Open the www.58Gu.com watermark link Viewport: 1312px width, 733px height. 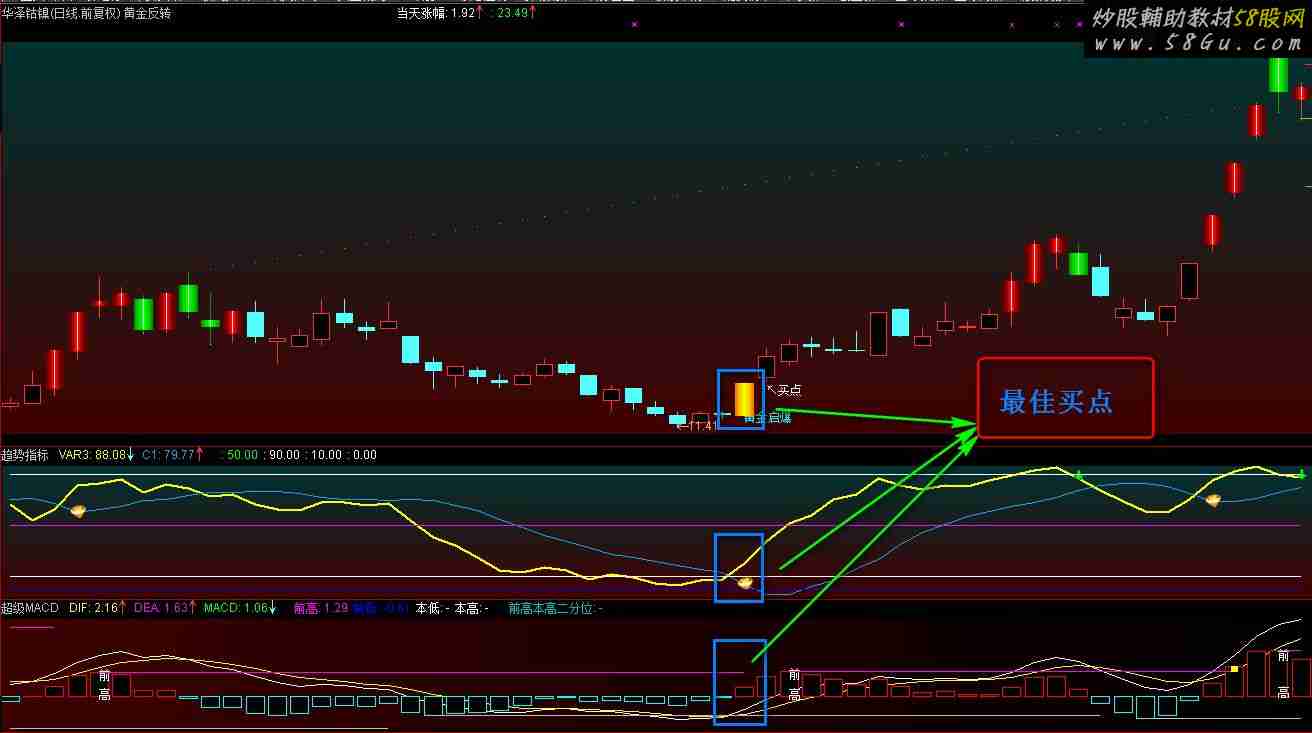1197,43
